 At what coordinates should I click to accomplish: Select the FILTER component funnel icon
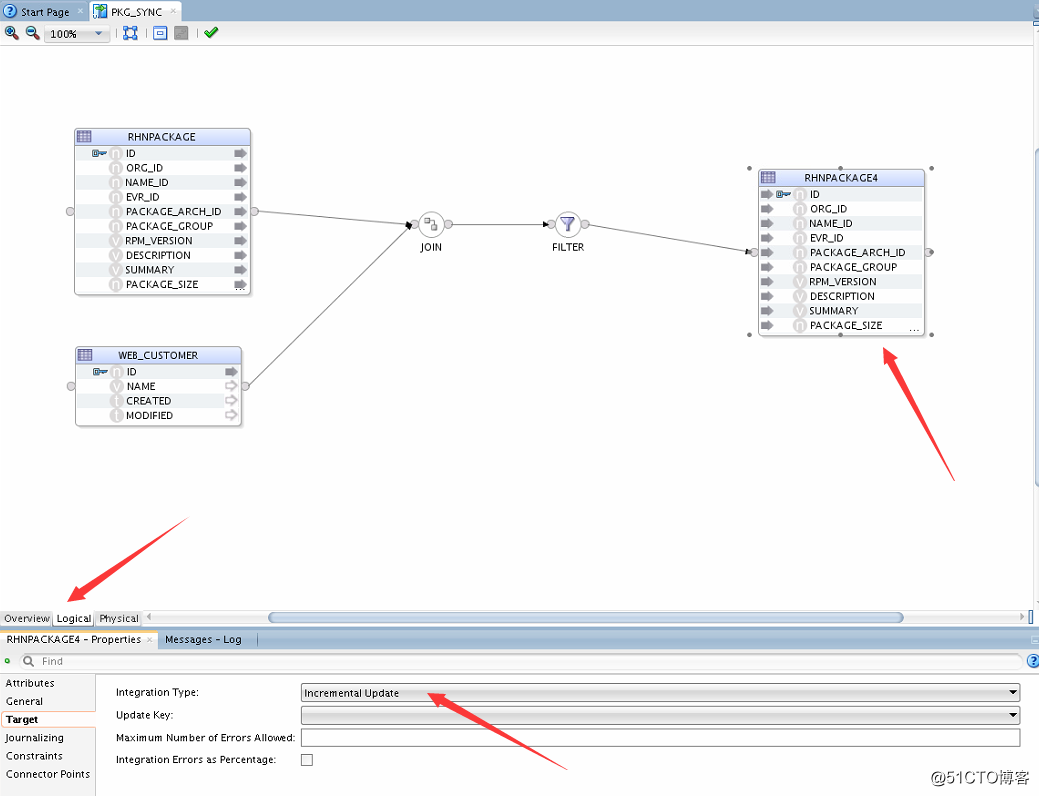568,225
